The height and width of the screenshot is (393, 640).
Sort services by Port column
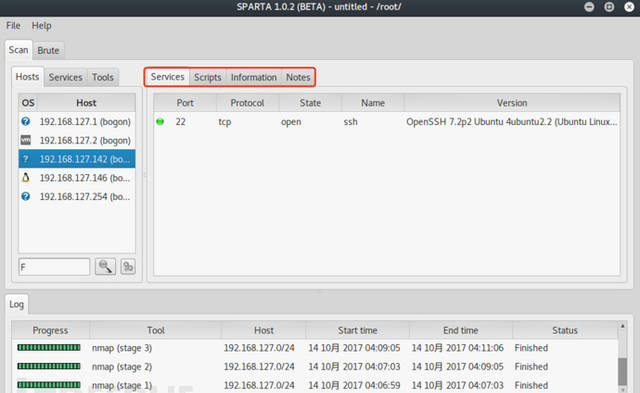click(x=185, y=103)
